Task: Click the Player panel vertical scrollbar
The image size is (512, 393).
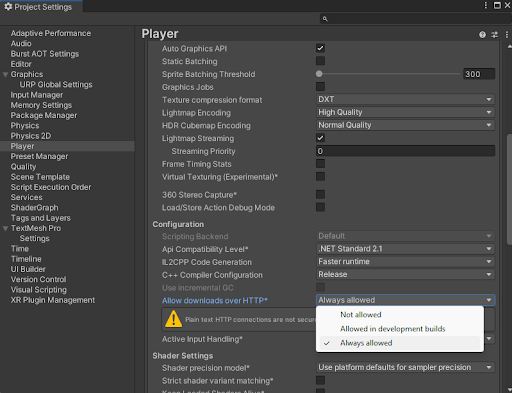Action: (509, 189)
